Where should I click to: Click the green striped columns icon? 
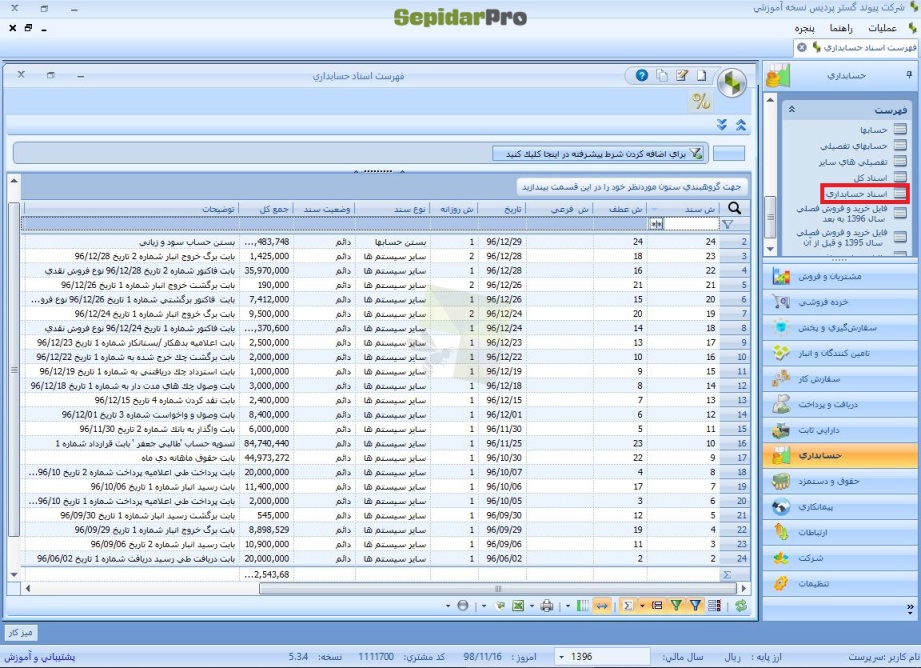(583, 606)
